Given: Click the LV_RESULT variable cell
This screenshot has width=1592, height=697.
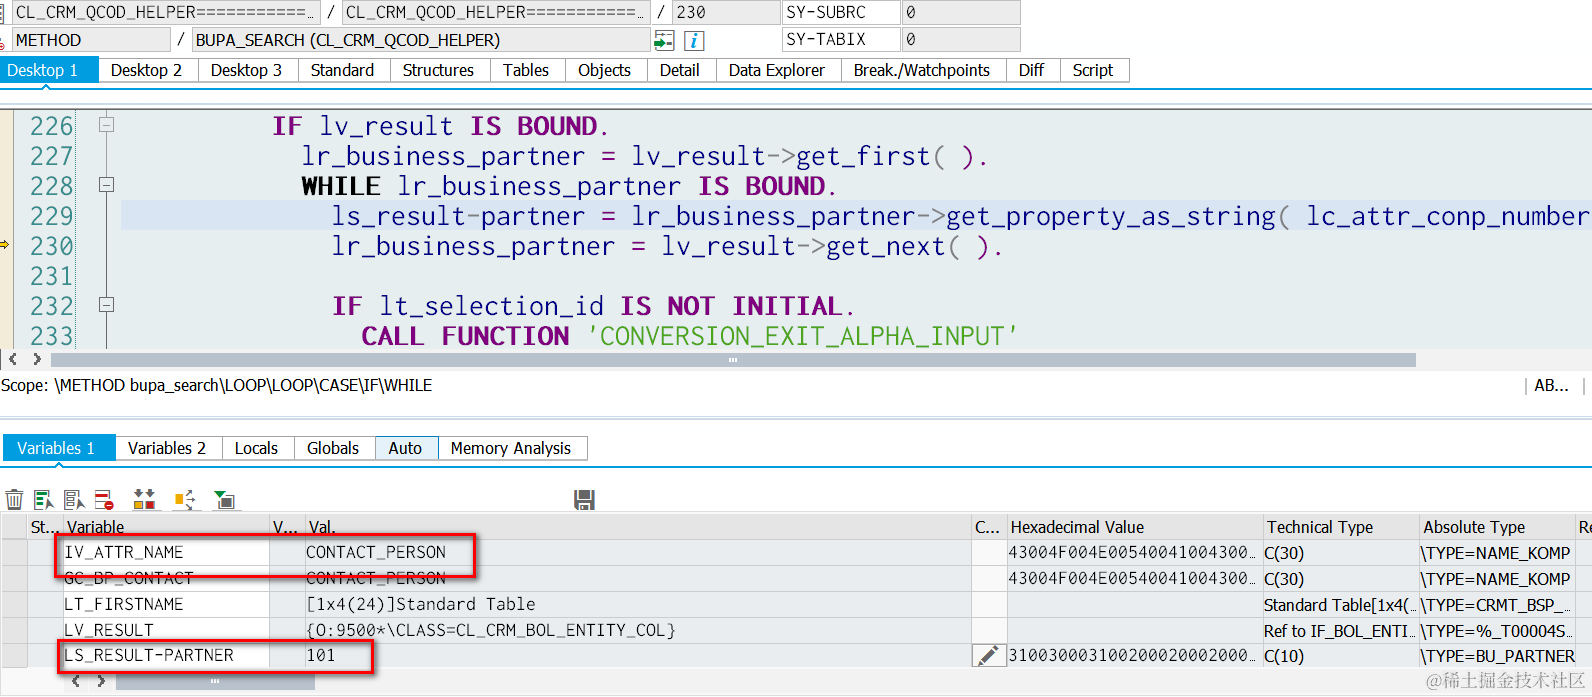Looking at the screenshot, I should (x=166, y=630).
